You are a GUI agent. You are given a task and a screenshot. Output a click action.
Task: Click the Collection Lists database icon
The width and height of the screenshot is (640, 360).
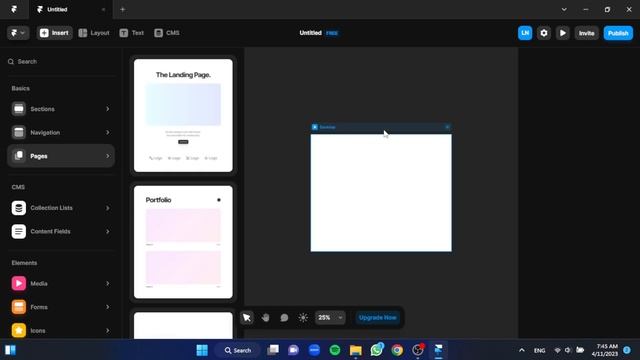[19, 208]
